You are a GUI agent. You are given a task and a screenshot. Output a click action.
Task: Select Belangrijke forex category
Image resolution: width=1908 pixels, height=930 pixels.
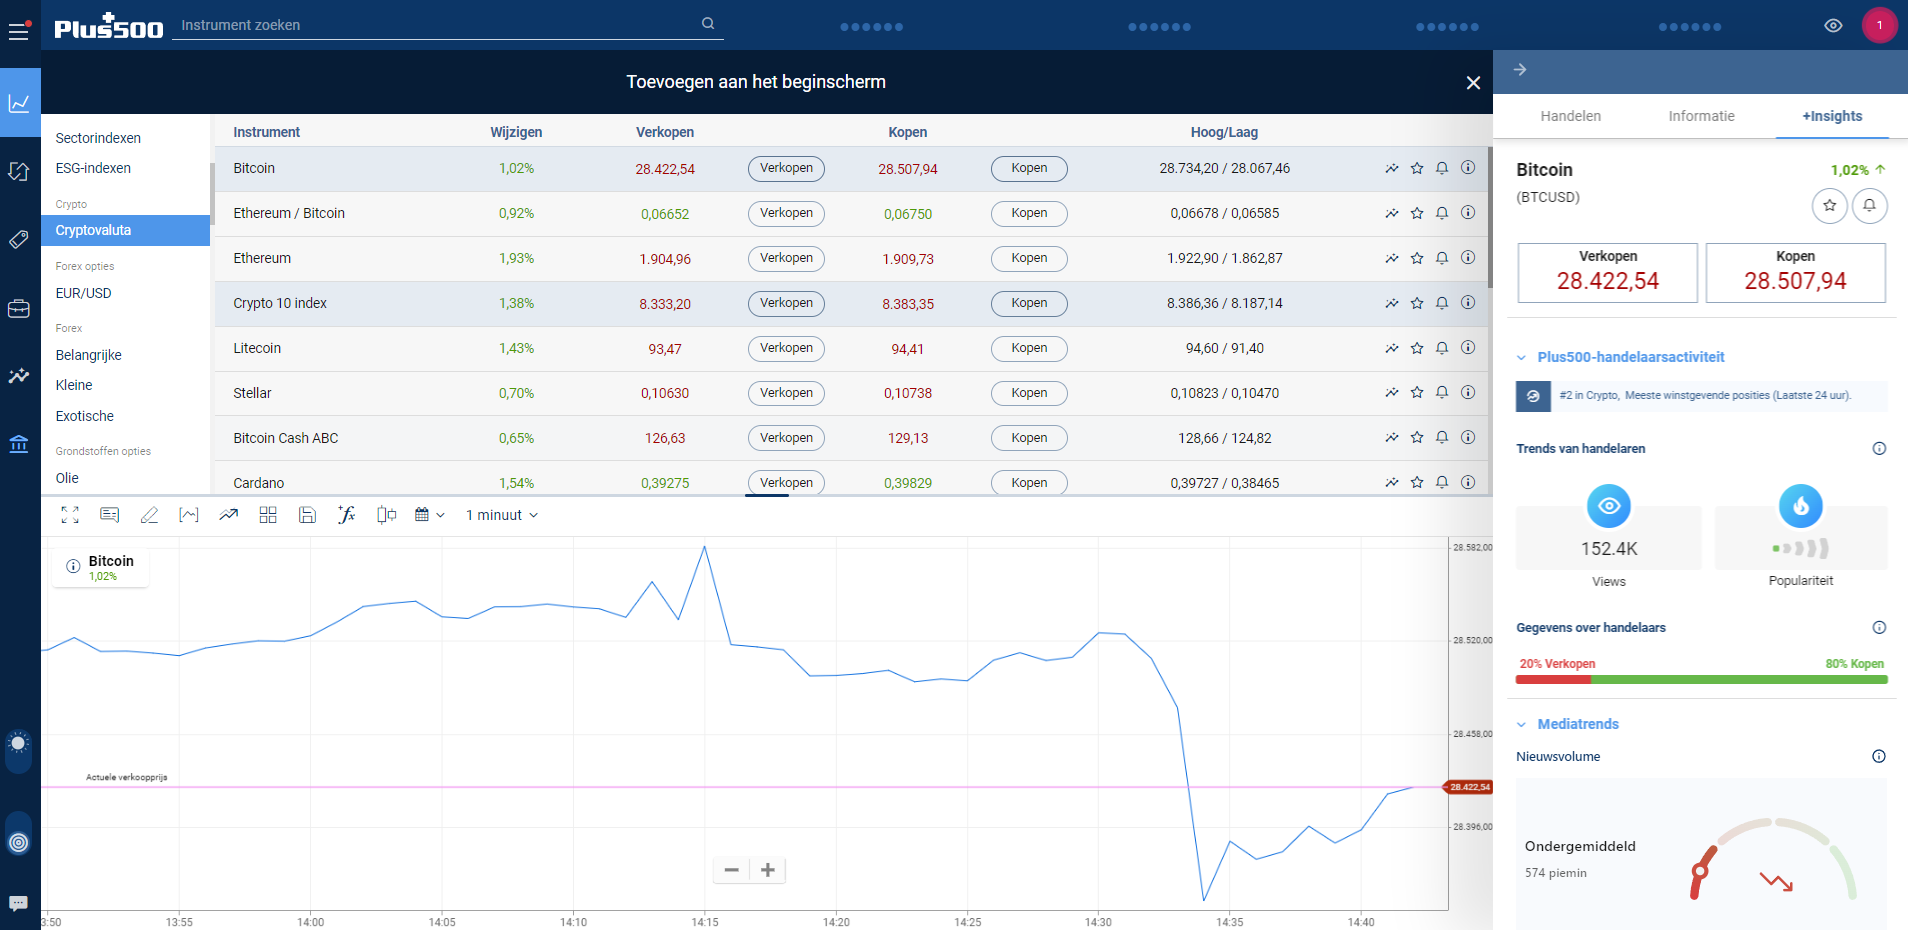(x=89, y=355)
